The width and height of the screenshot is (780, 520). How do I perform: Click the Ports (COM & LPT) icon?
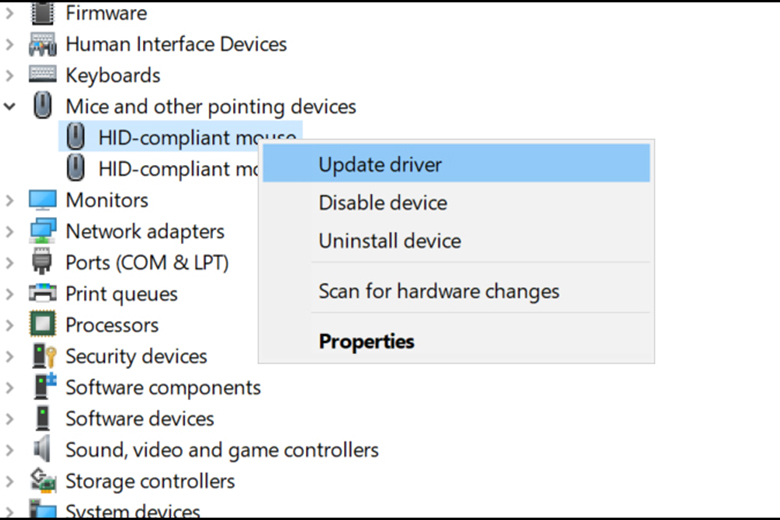pos(43,263)
